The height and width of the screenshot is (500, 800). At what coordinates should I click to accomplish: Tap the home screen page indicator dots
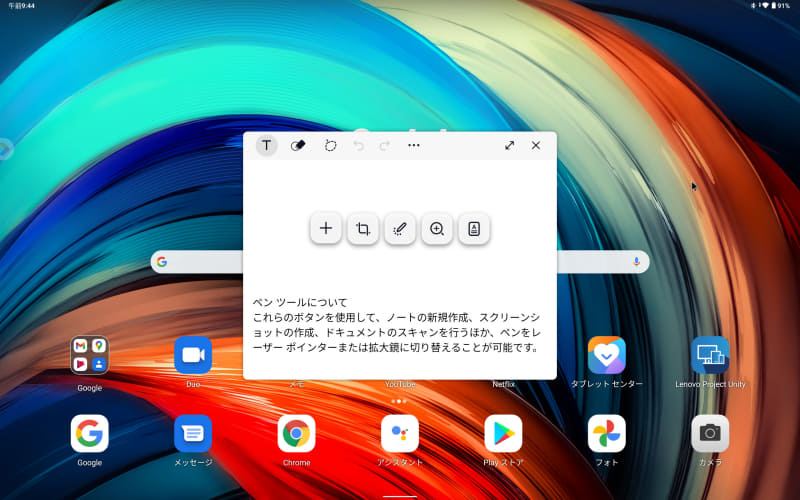[x=399, y=402]
